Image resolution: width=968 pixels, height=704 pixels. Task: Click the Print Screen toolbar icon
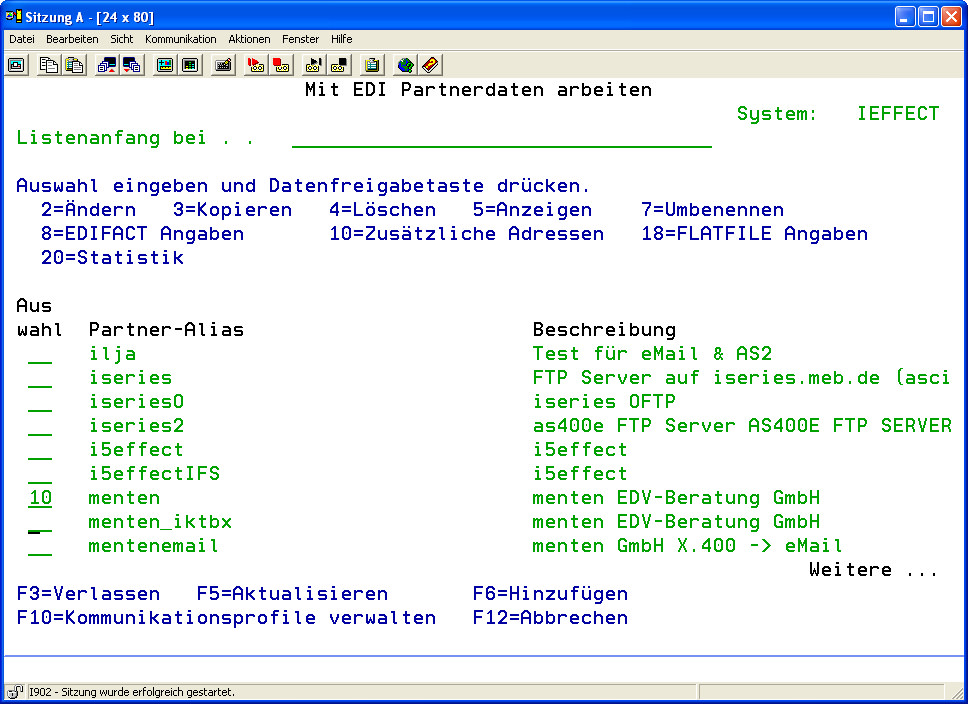pos(16,65)
